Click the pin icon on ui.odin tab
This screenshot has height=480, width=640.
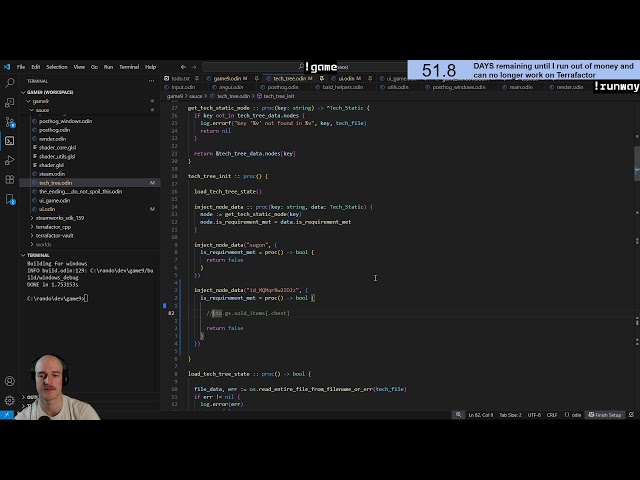click(370, 78)
